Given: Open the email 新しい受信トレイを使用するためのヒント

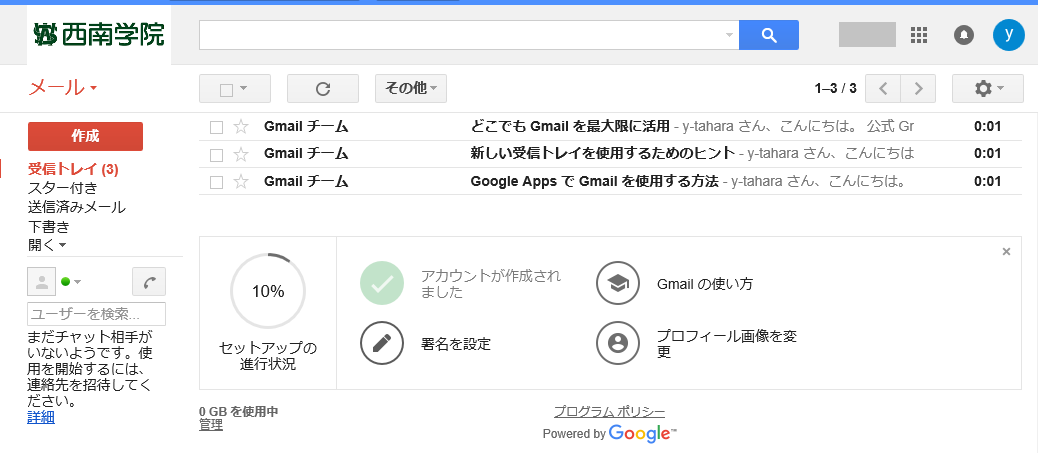Looking at the screenshot, I should coord(610,154).
